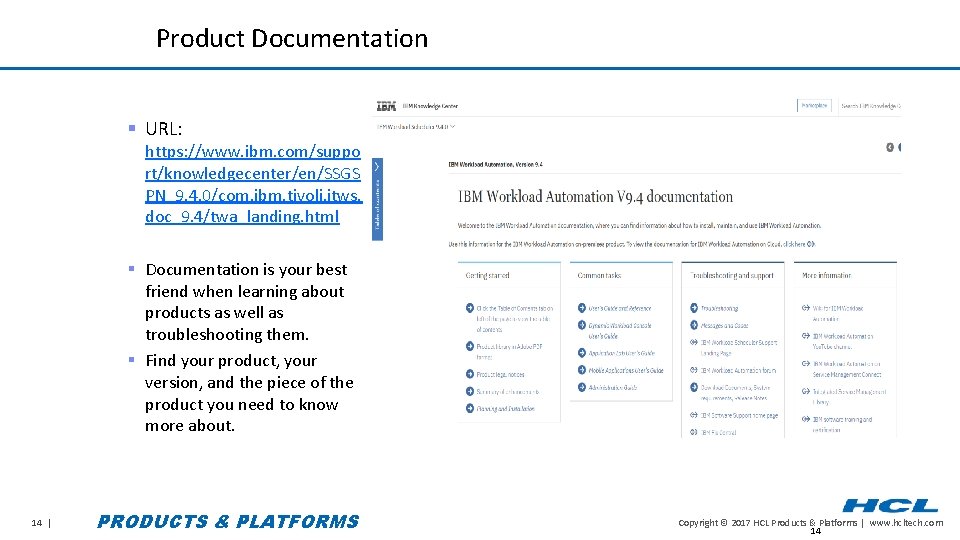Click the www.hcltech.com footer text

(x=906, y=523)
